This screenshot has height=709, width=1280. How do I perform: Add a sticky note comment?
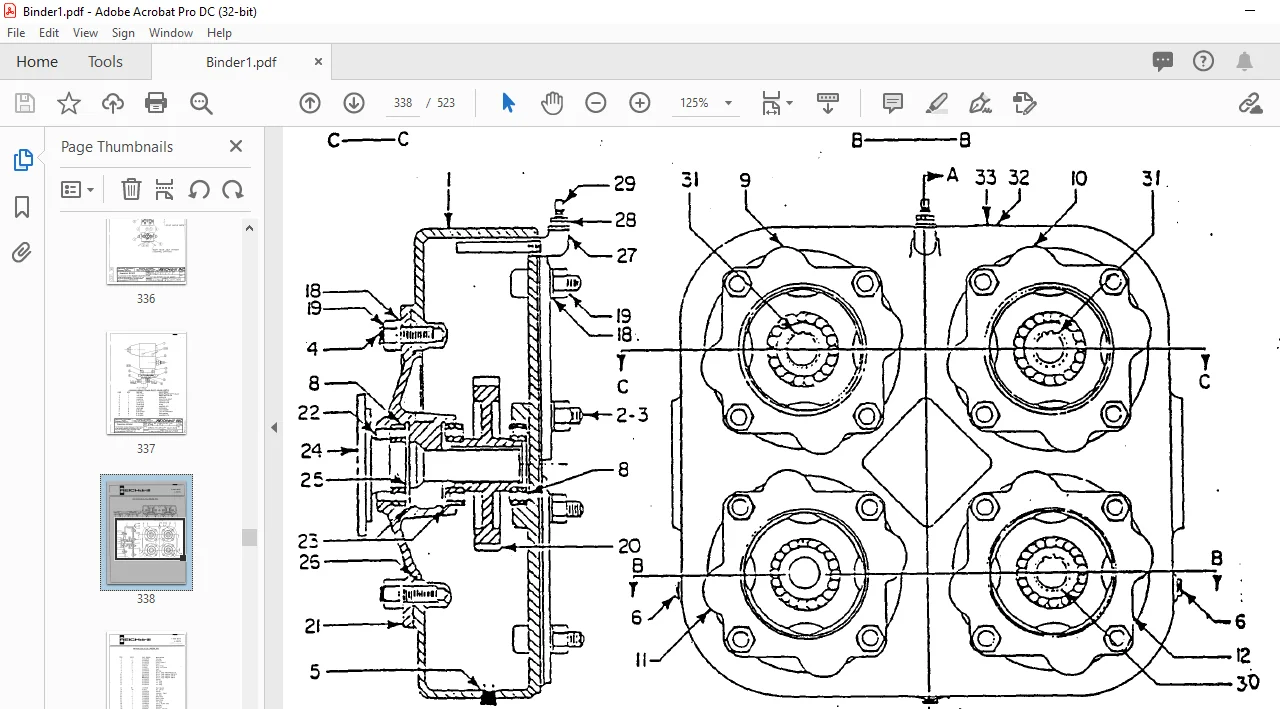tap(893, 103)
